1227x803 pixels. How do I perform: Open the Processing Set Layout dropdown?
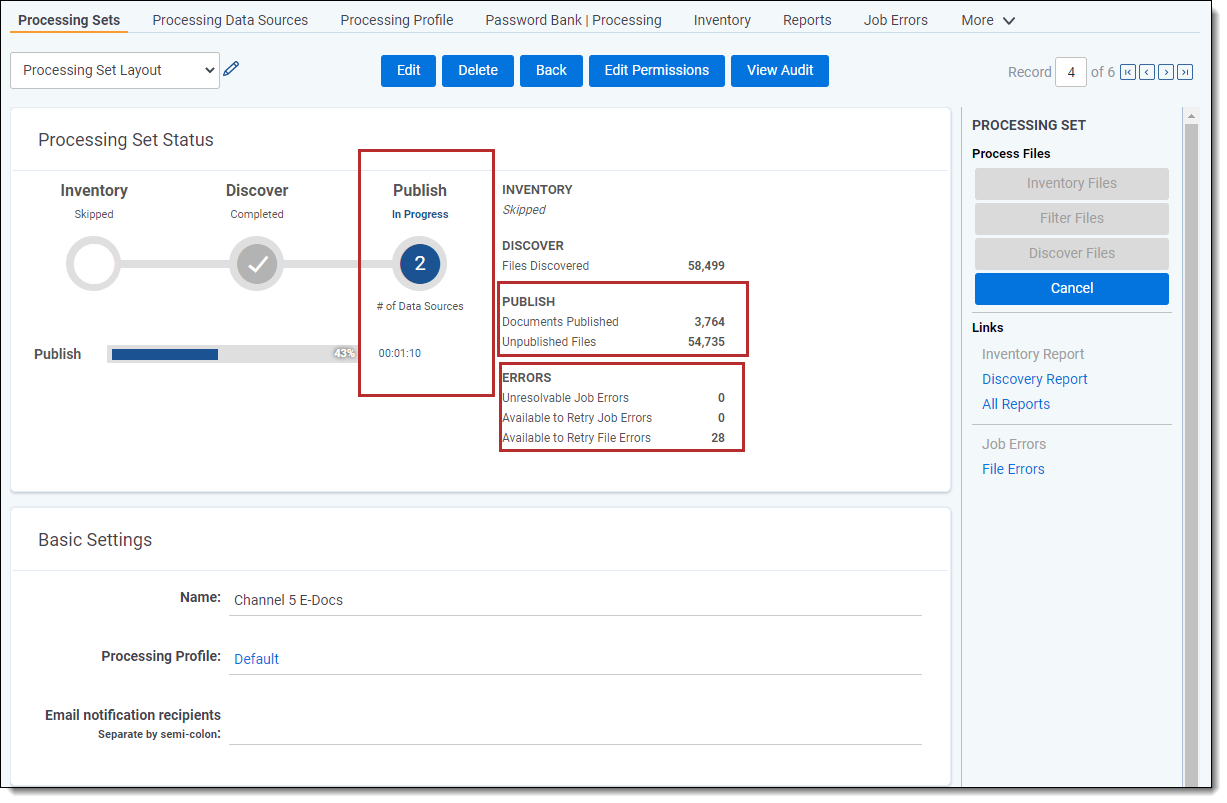point(115,70)
